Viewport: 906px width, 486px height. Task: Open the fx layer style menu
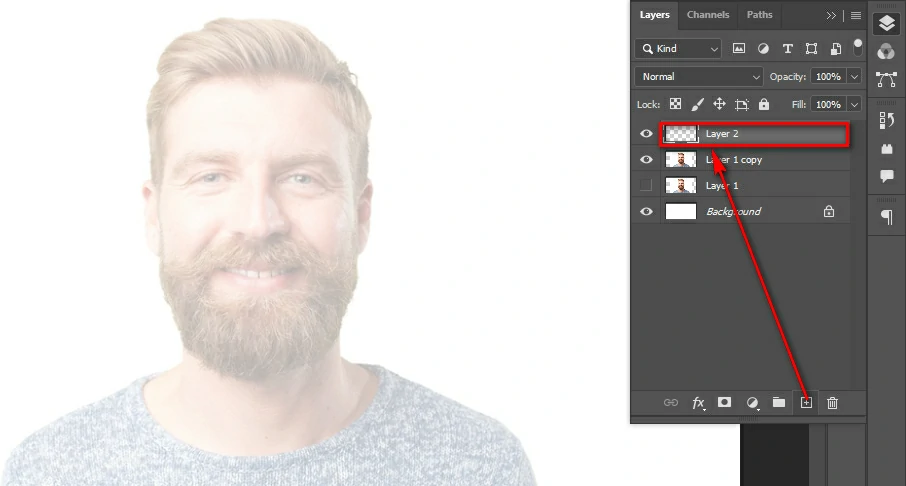pyautogui.click(x=699, y=403)
